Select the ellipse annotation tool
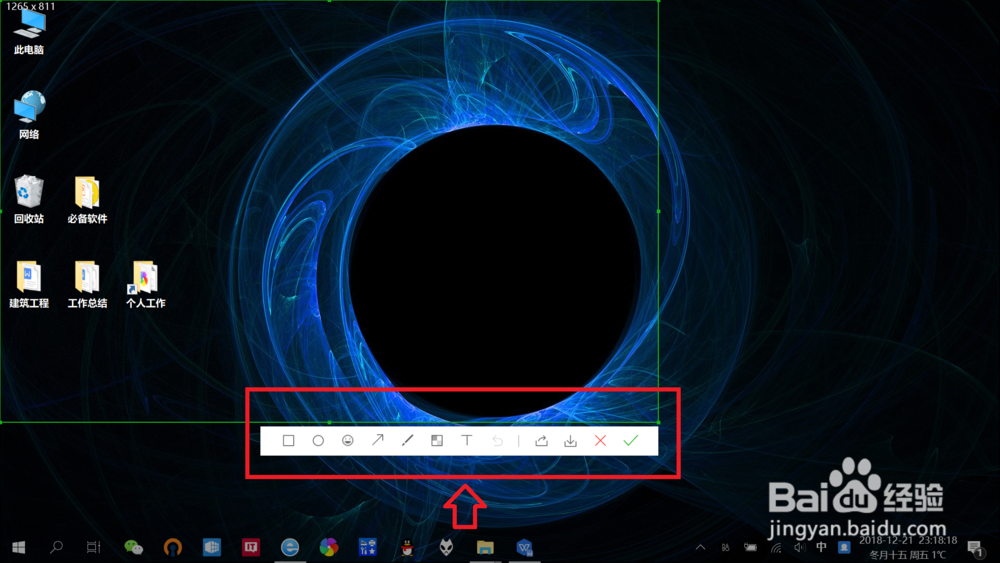The image size is (1000, 563). (318, 441)
